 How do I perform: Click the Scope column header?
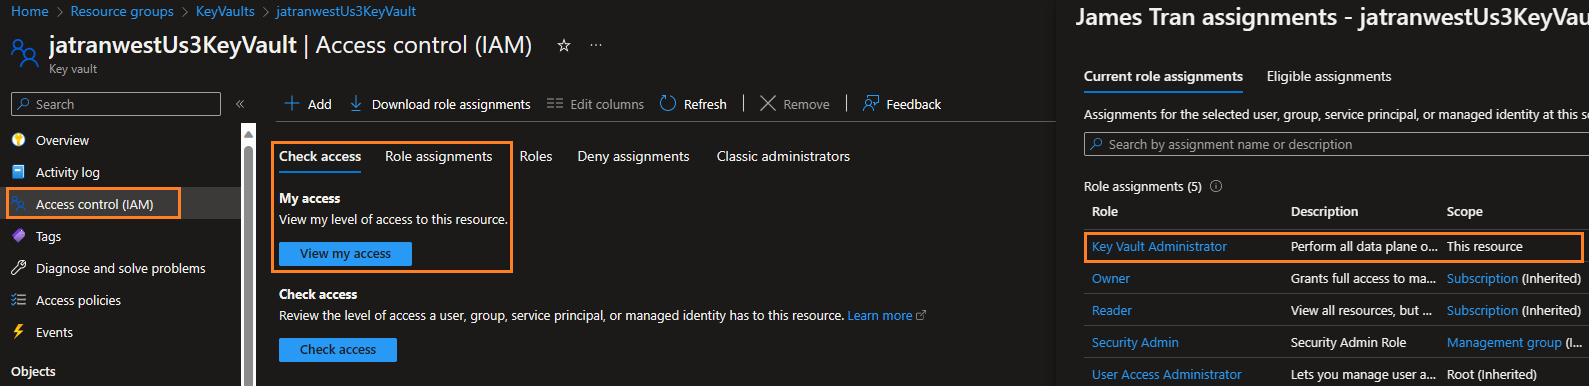[x=1465, y=212]
